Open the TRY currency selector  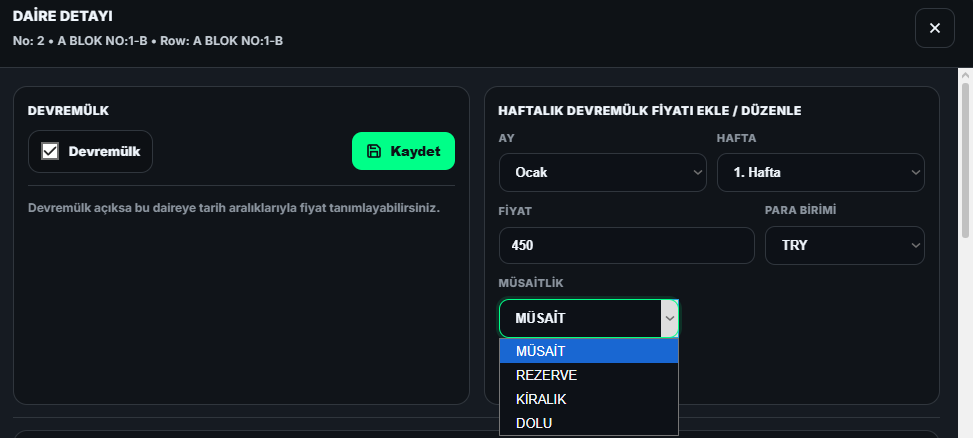(x=844, y=245)
